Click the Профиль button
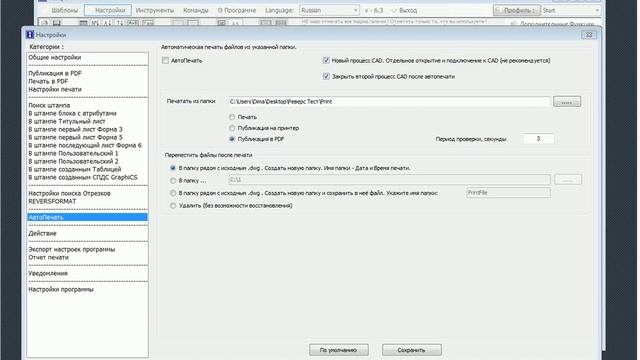Screen dimensions: 640x360 516,10
